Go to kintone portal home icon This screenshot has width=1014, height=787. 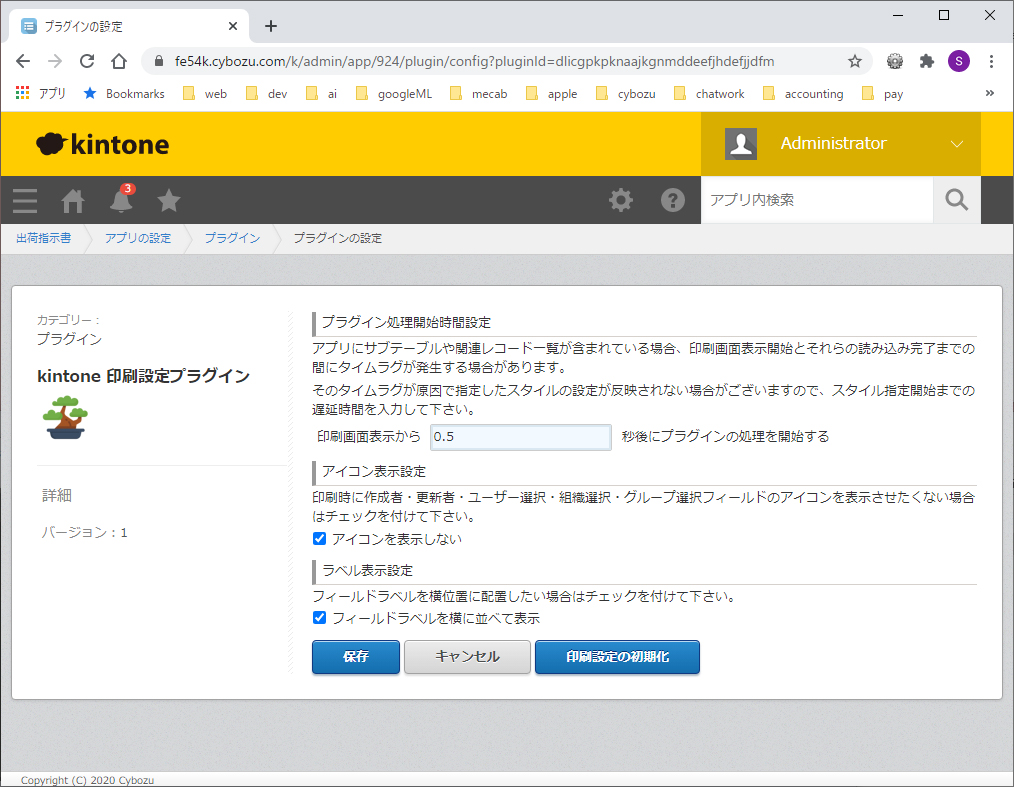72,200
